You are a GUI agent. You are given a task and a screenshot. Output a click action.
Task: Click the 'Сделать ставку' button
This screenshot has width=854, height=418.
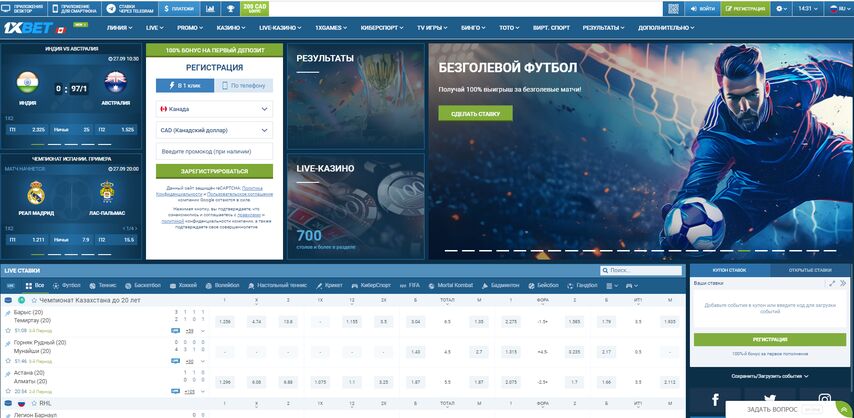tap(475, 113)
